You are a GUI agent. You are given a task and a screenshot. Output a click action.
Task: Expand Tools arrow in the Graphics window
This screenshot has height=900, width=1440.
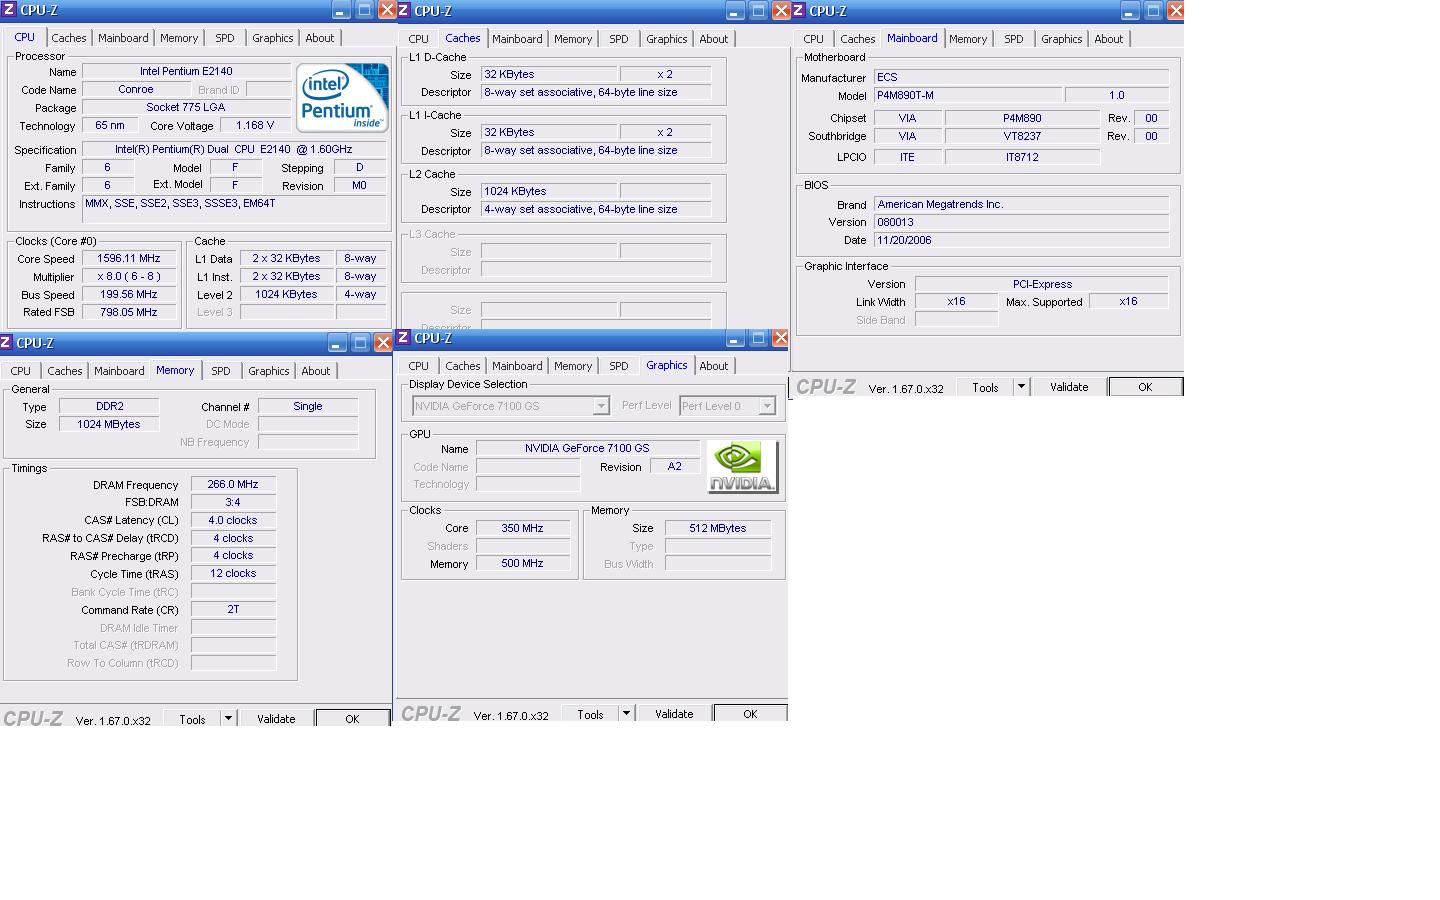pos(626,713)
